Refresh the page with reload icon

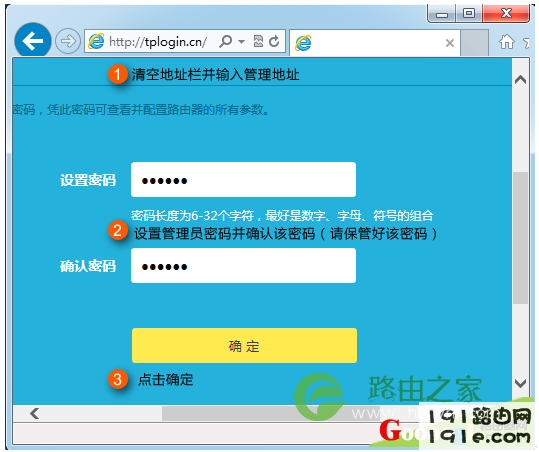point(274,42)
